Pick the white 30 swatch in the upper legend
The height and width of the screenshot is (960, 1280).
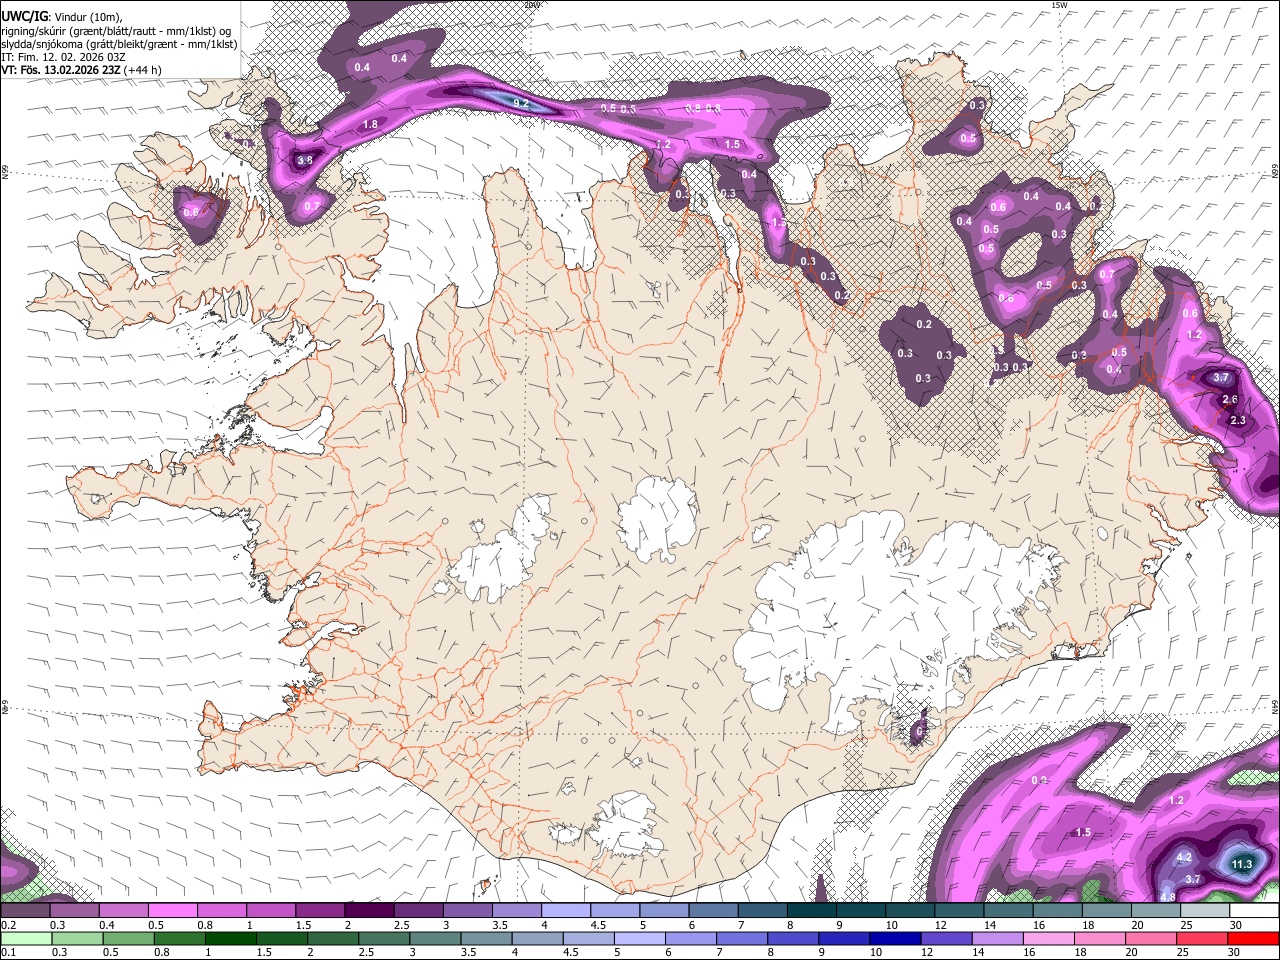1253,911
